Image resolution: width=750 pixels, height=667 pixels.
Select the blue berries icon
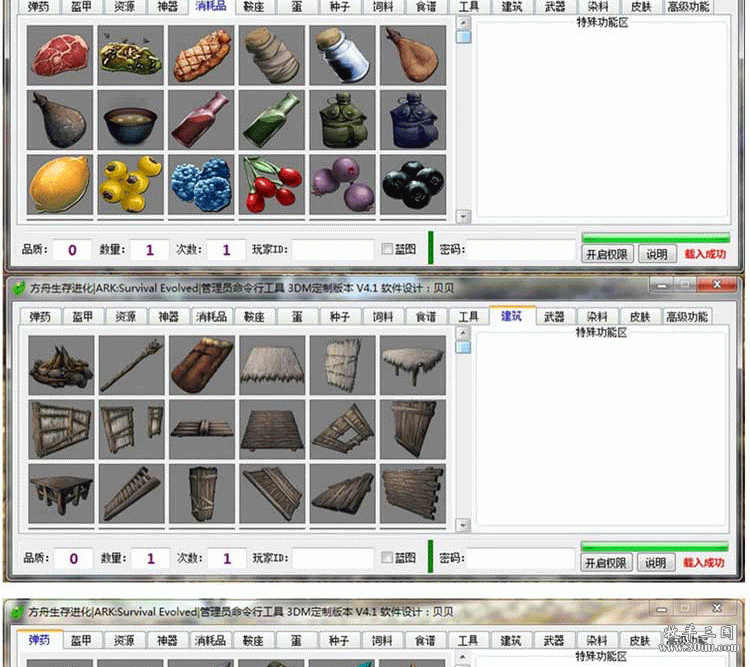click(x=201, y=184)
